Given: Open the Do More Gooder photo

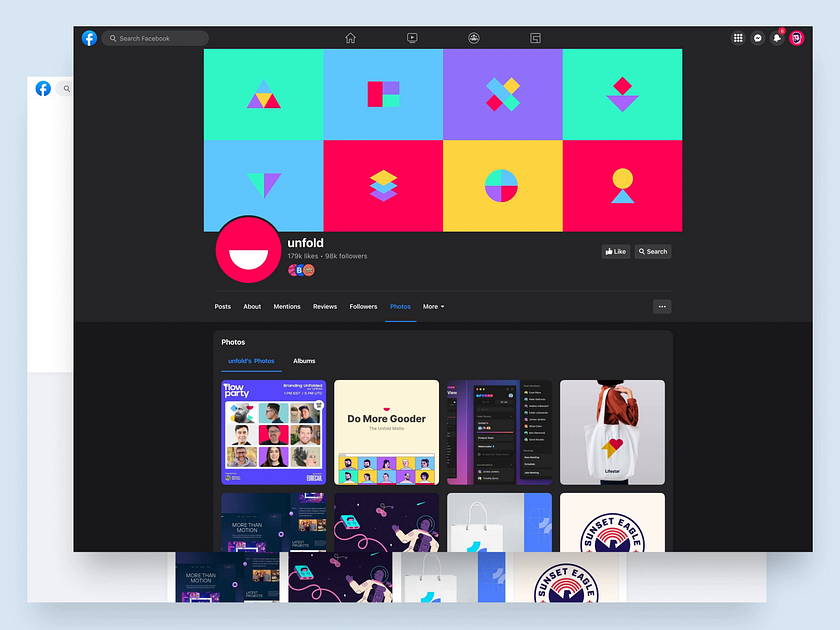Looking at the screenshot, I should [x=386, y=432].
